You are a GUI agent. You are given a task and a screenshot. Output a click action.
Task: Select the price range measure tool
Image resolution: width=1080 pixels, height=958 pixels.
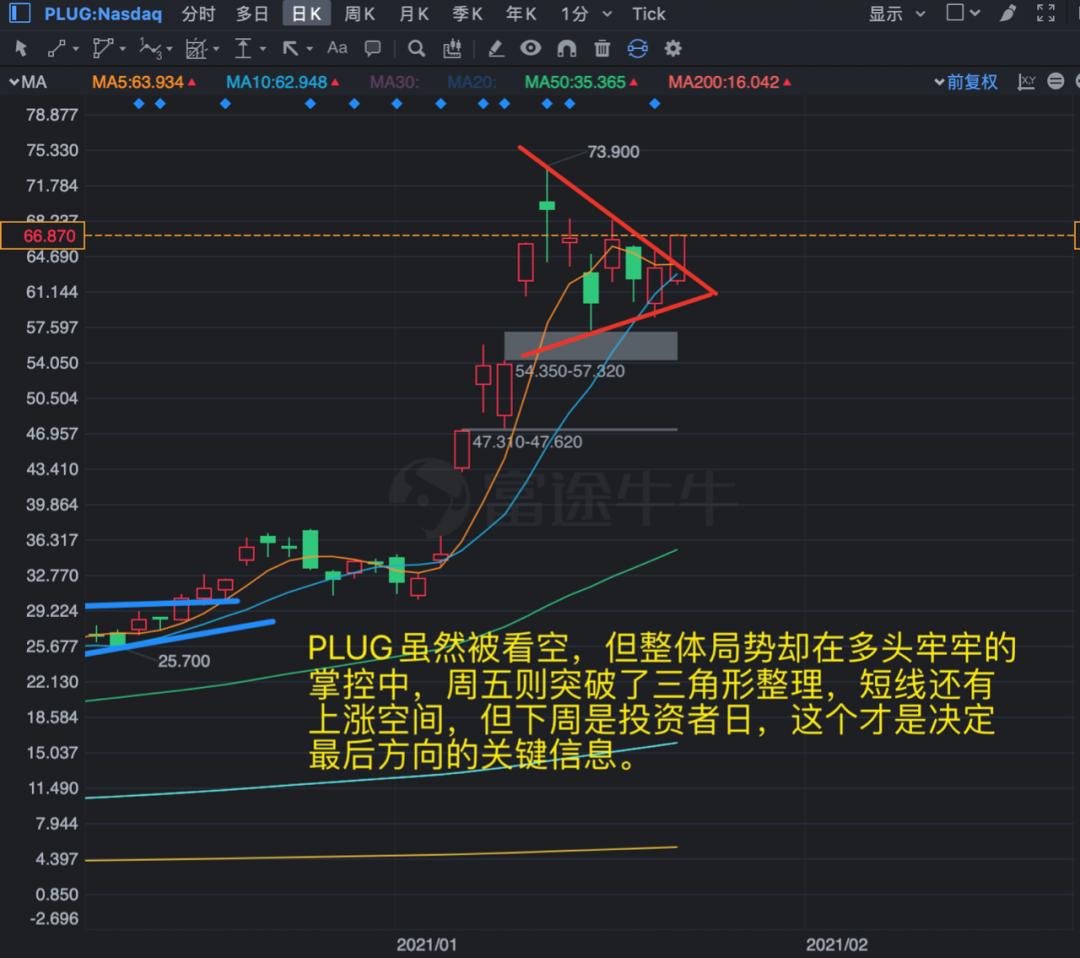coord(243,48)
